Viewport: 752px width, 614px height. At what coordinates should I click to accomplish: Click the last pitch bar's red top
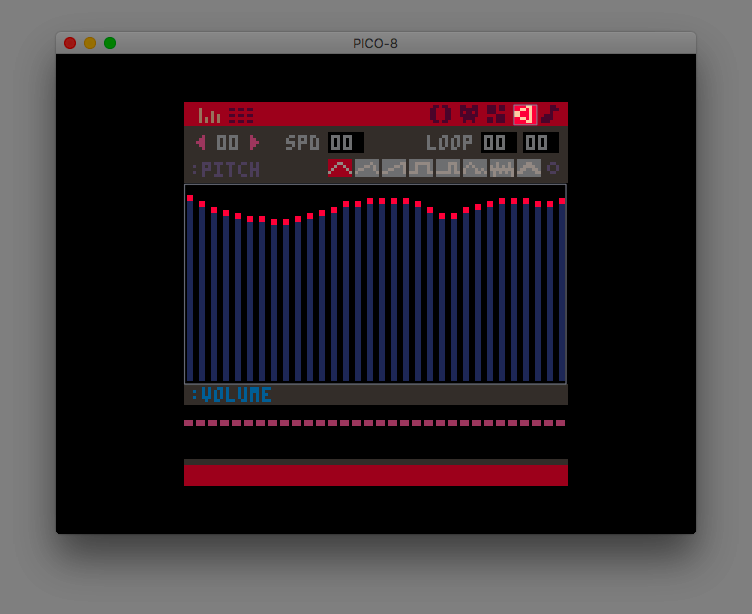point(562,201)
